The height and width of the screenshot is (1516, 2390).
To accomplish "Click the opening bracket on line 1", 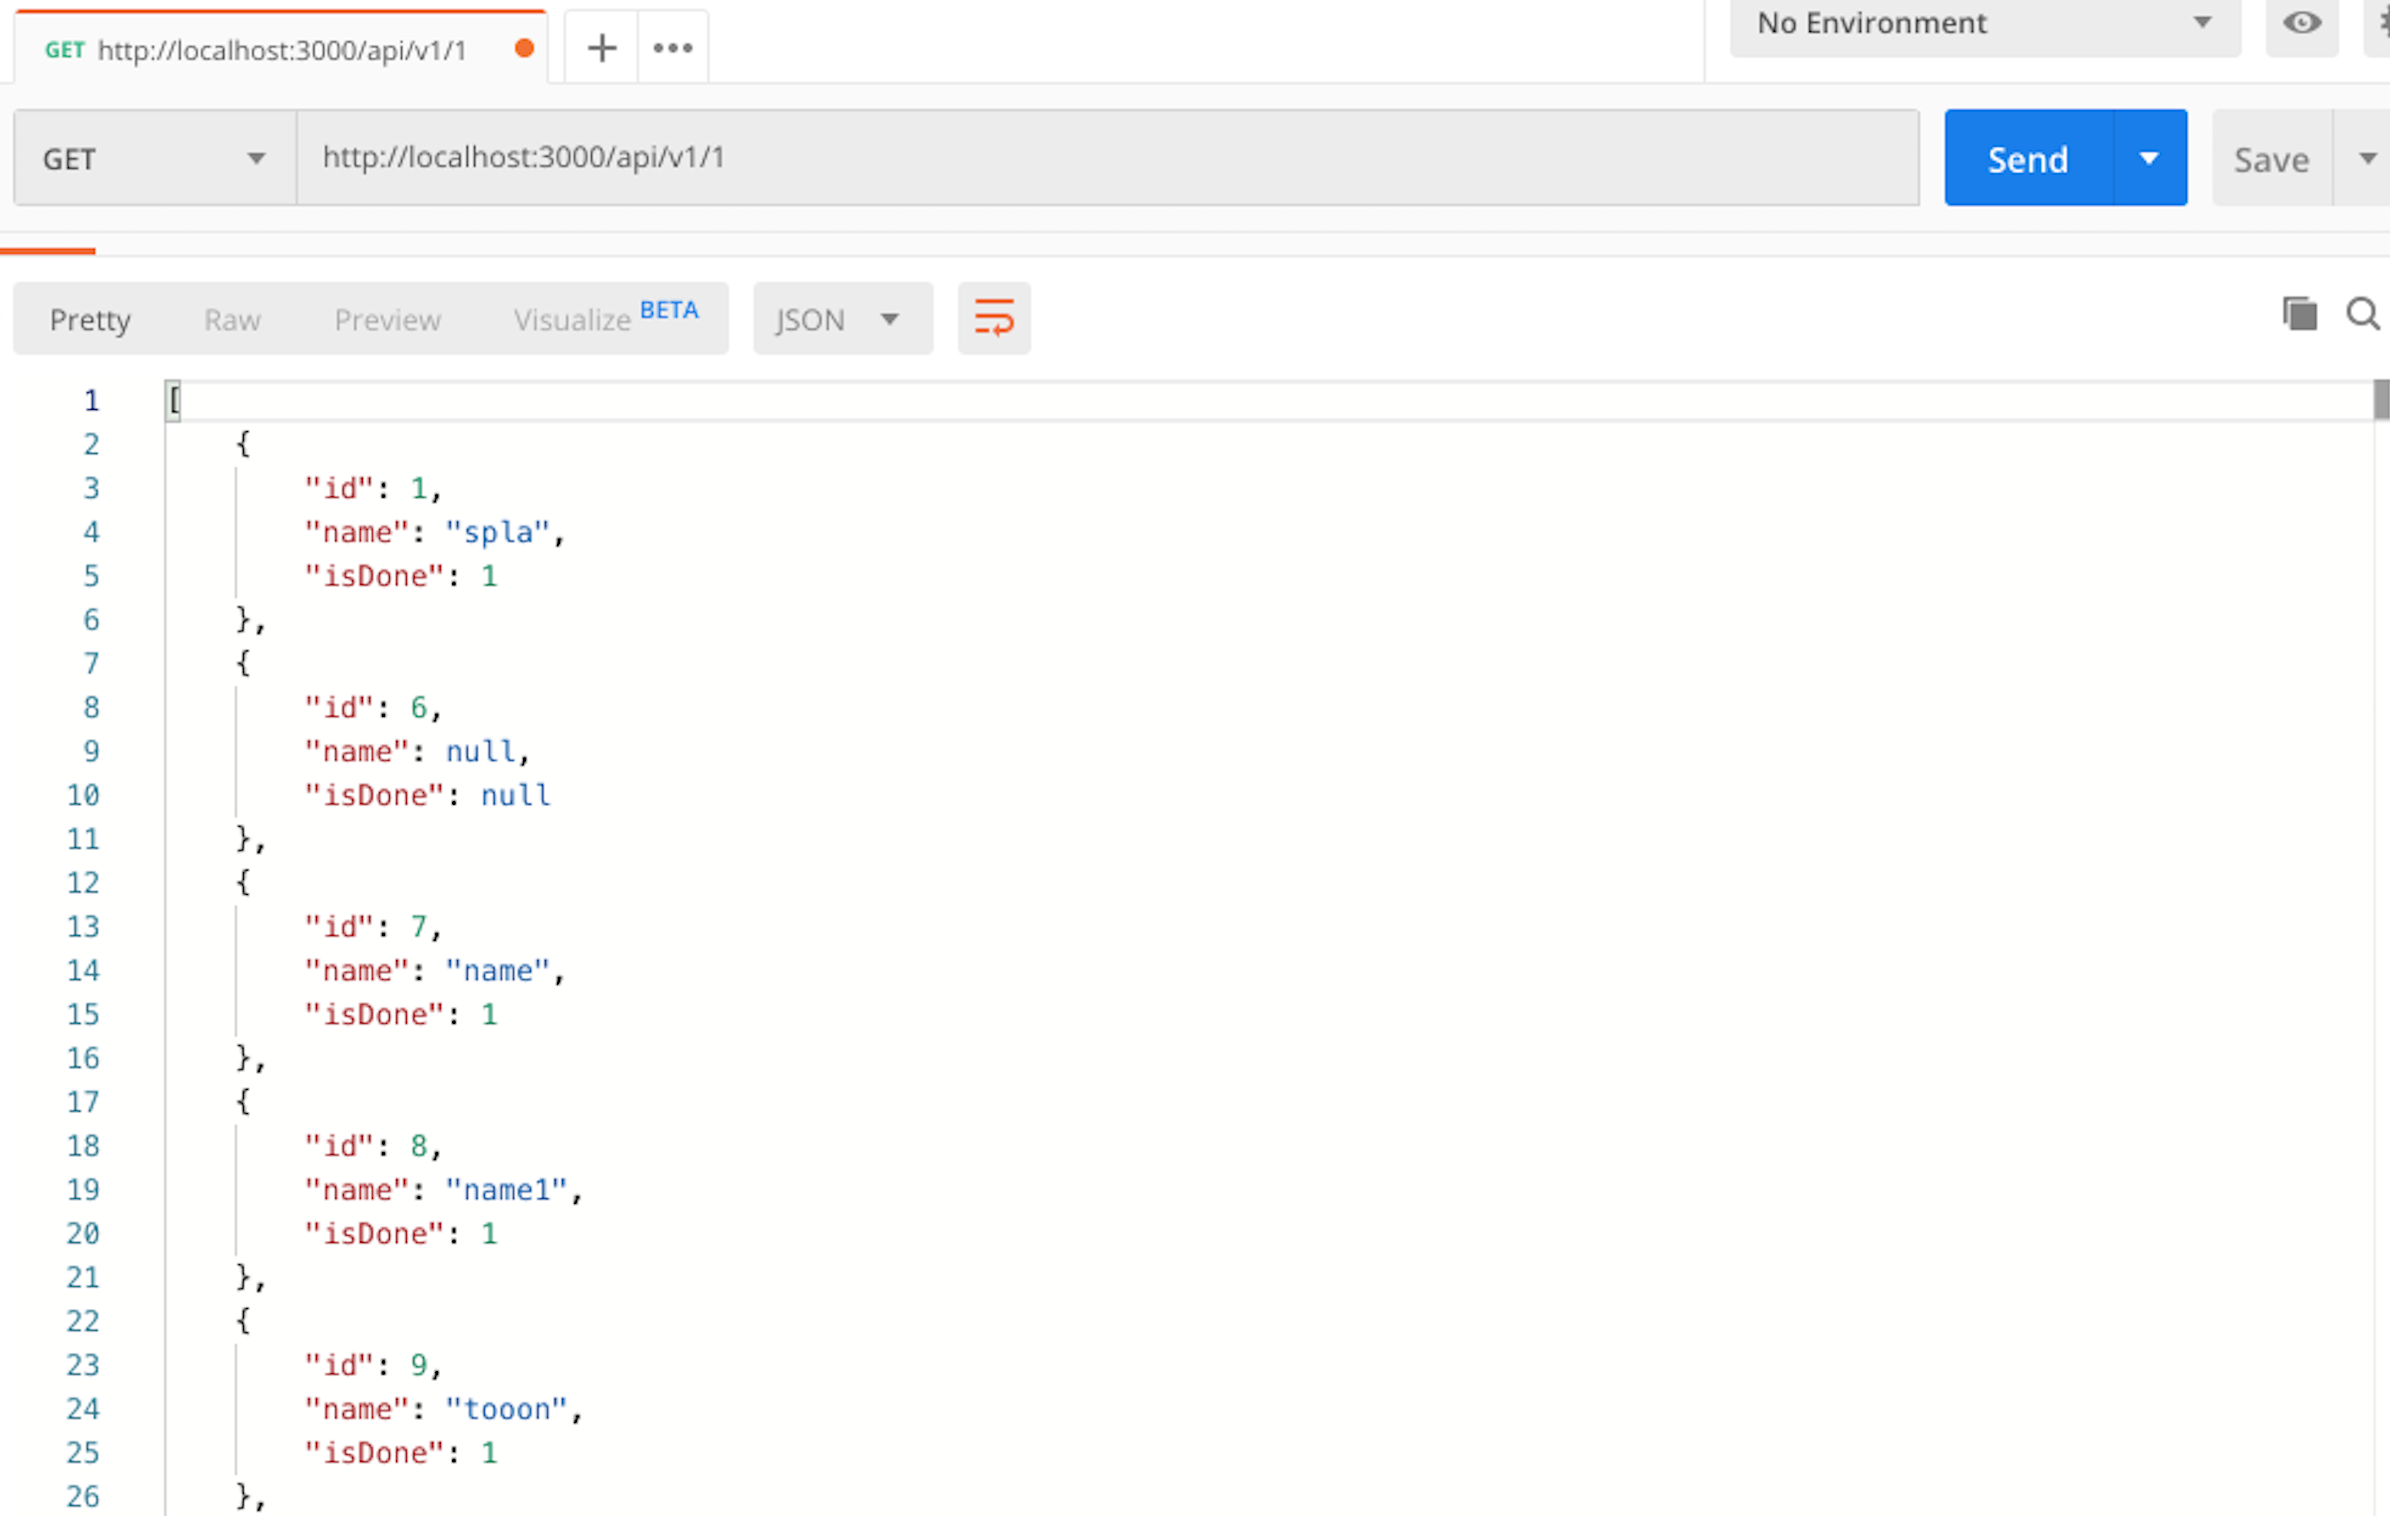I will point(174,400).
